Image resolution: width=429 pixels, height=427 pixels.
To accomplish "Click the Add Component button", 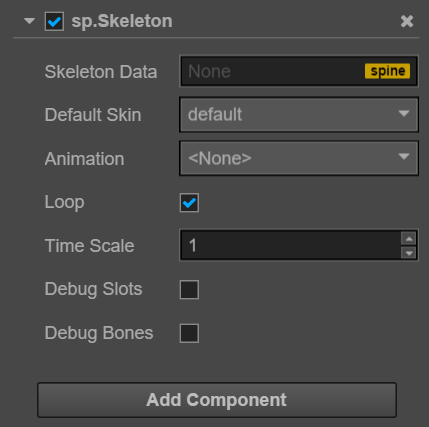I will coord(217,400).
